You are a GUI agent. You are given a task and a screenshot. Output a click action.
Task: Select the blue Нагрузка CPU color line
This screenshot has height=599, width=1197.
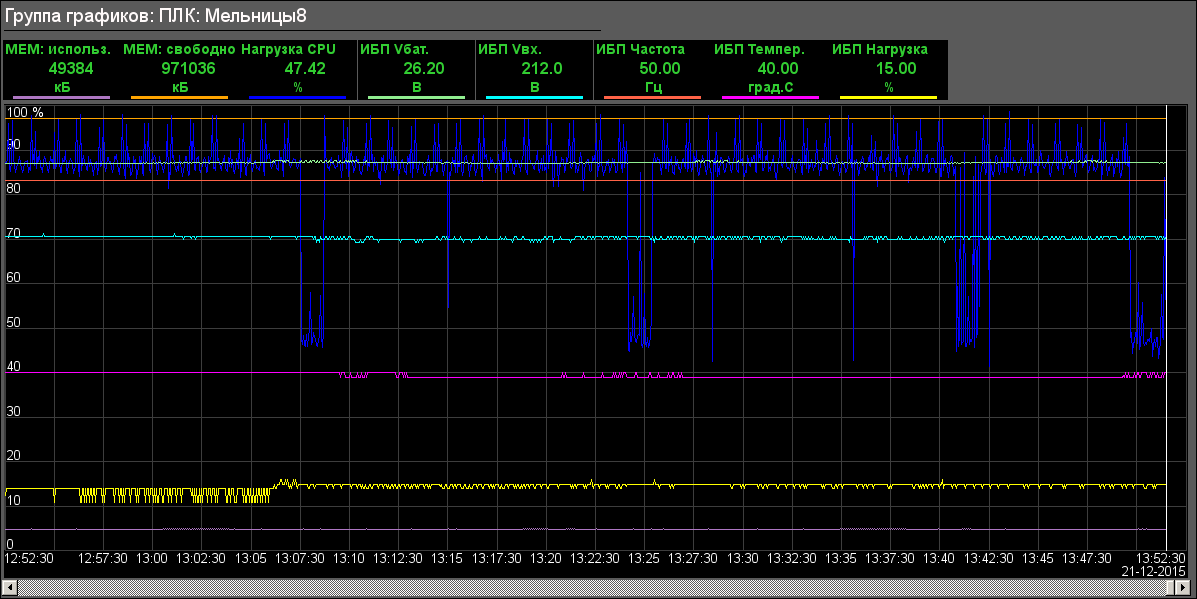tap(297, 98)
